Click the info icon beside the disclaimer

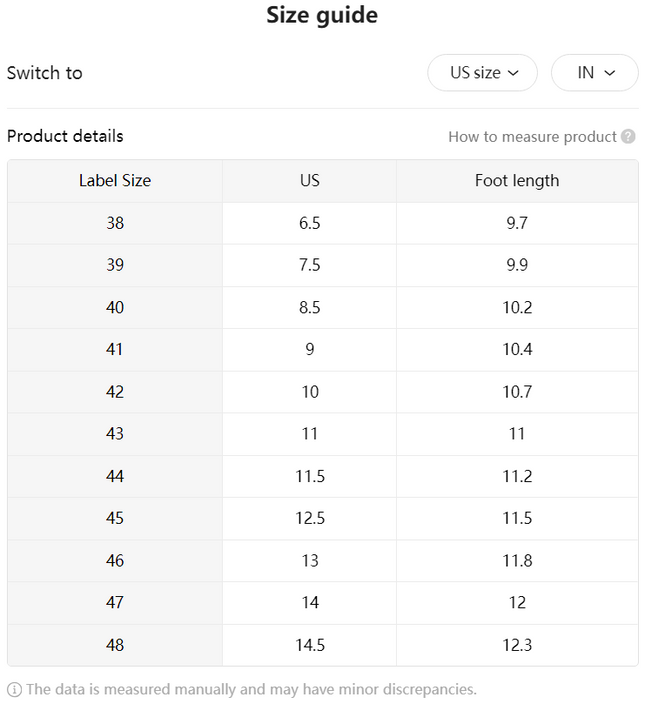pos(14,690)
